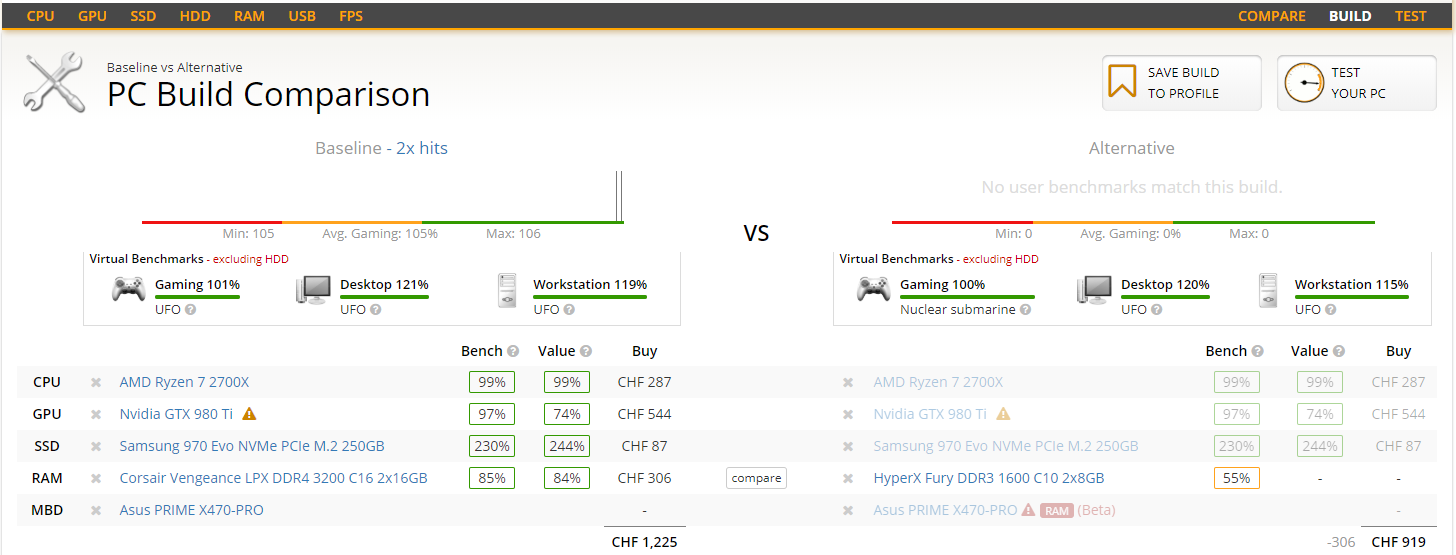Screen dimensions: 1456x555
Task: Click help icon next to baseline Workstation UFO
Action: click(568, 310)
